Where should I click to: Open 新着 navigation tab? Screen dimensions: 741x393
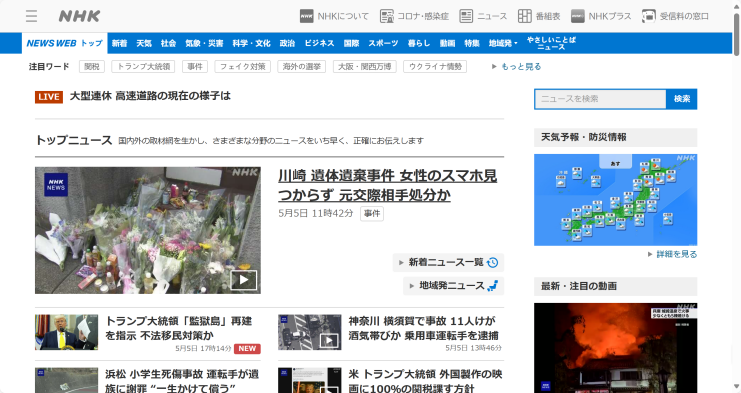click(119, 43)
